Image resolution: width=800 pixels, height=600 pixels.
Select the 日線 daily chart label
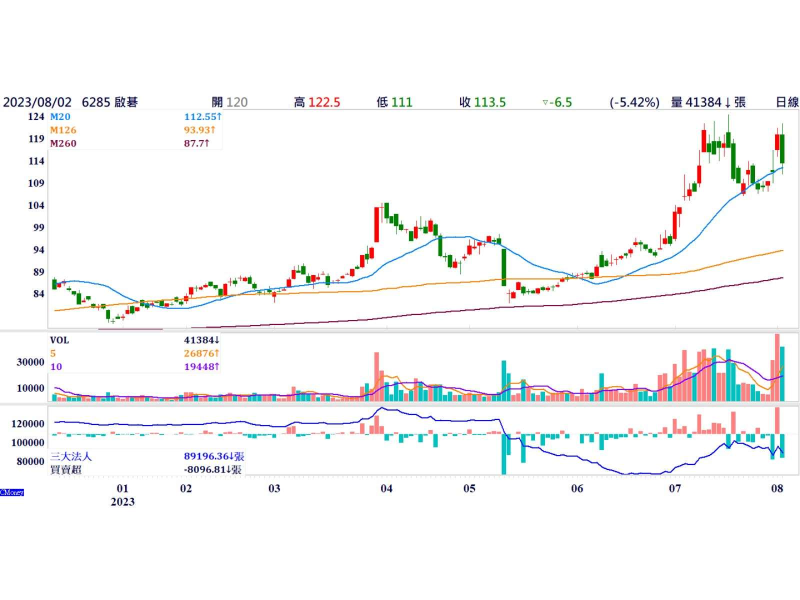coord(787,102)
